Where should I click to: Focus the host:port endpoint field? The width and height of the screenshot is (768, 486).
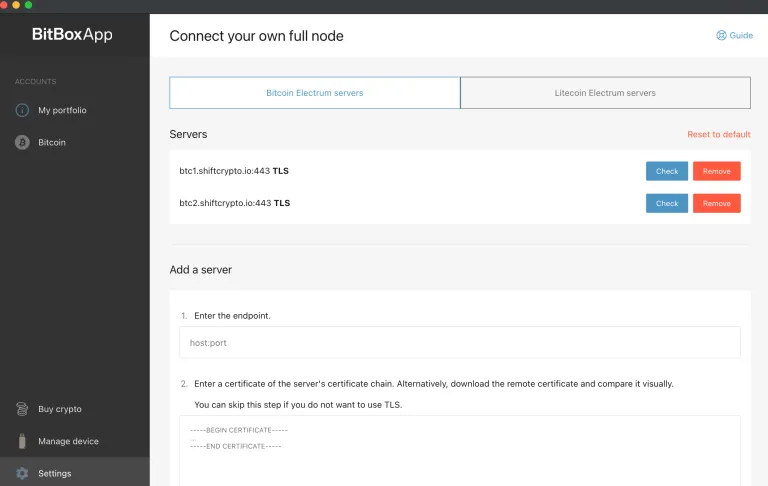tap(460, 342)
